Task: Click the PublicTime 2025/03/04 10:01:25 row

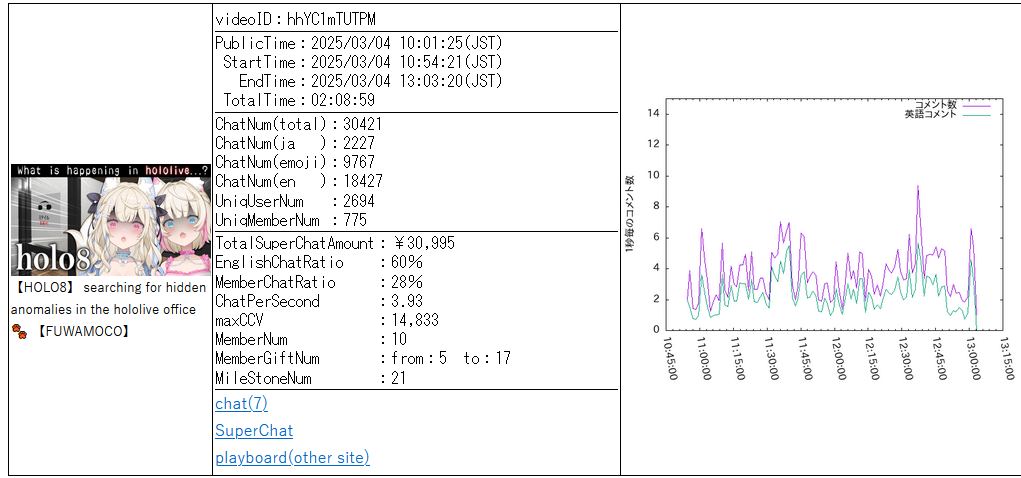Action: point(359,44)
